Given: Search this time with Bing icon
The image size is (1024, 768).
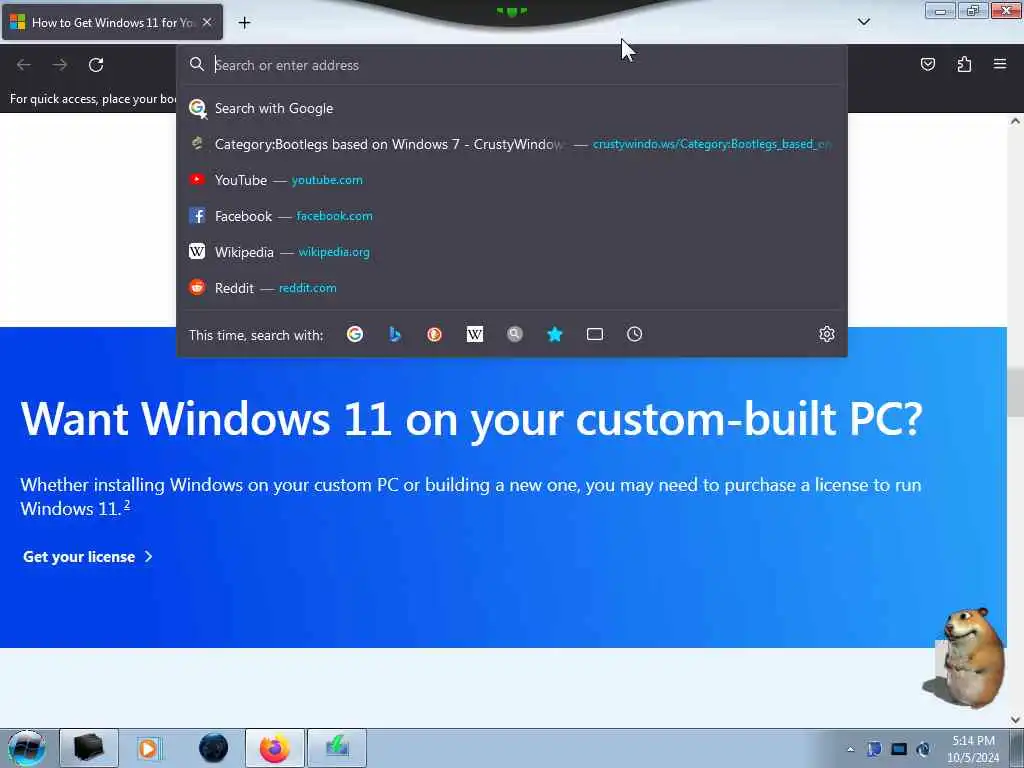Looking at the screenshot, I should click(x=394, y=334).
